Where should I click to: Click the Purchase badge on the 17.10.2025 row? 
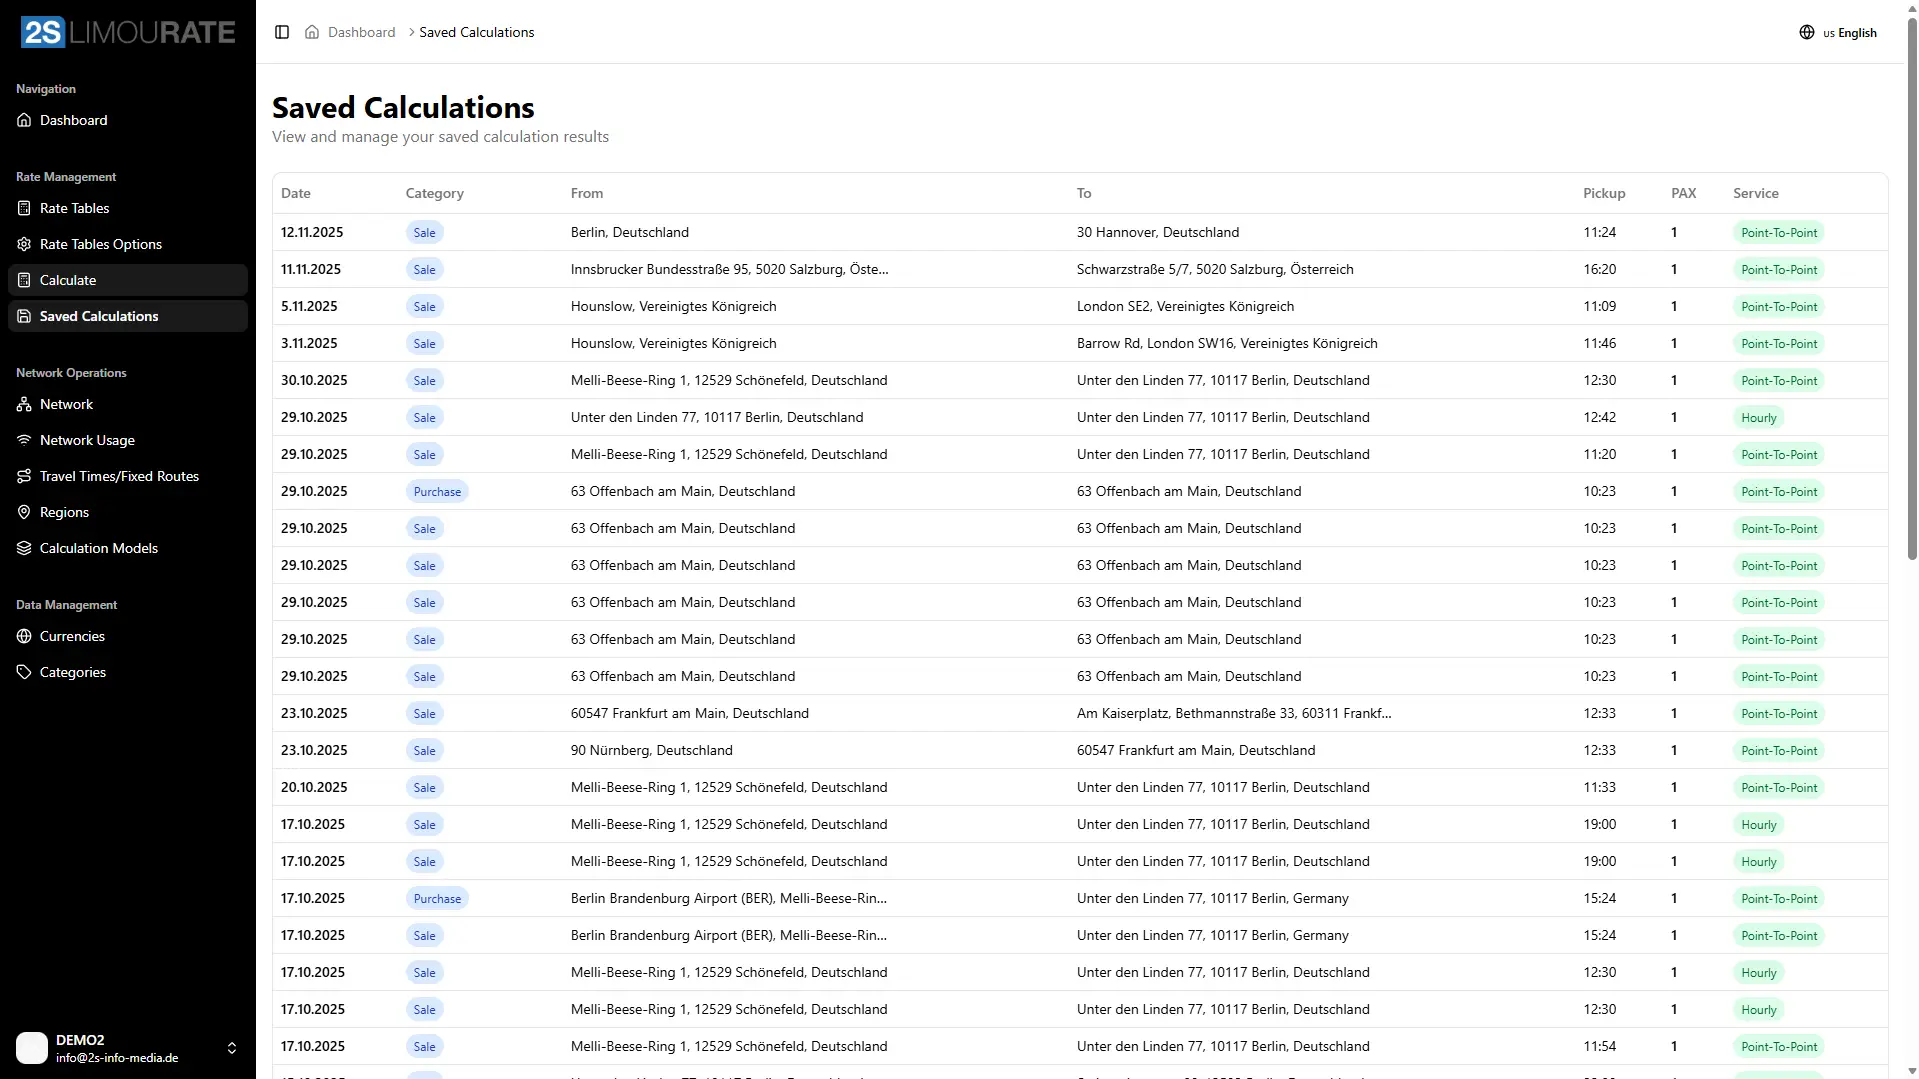click(x=437, y=897)
